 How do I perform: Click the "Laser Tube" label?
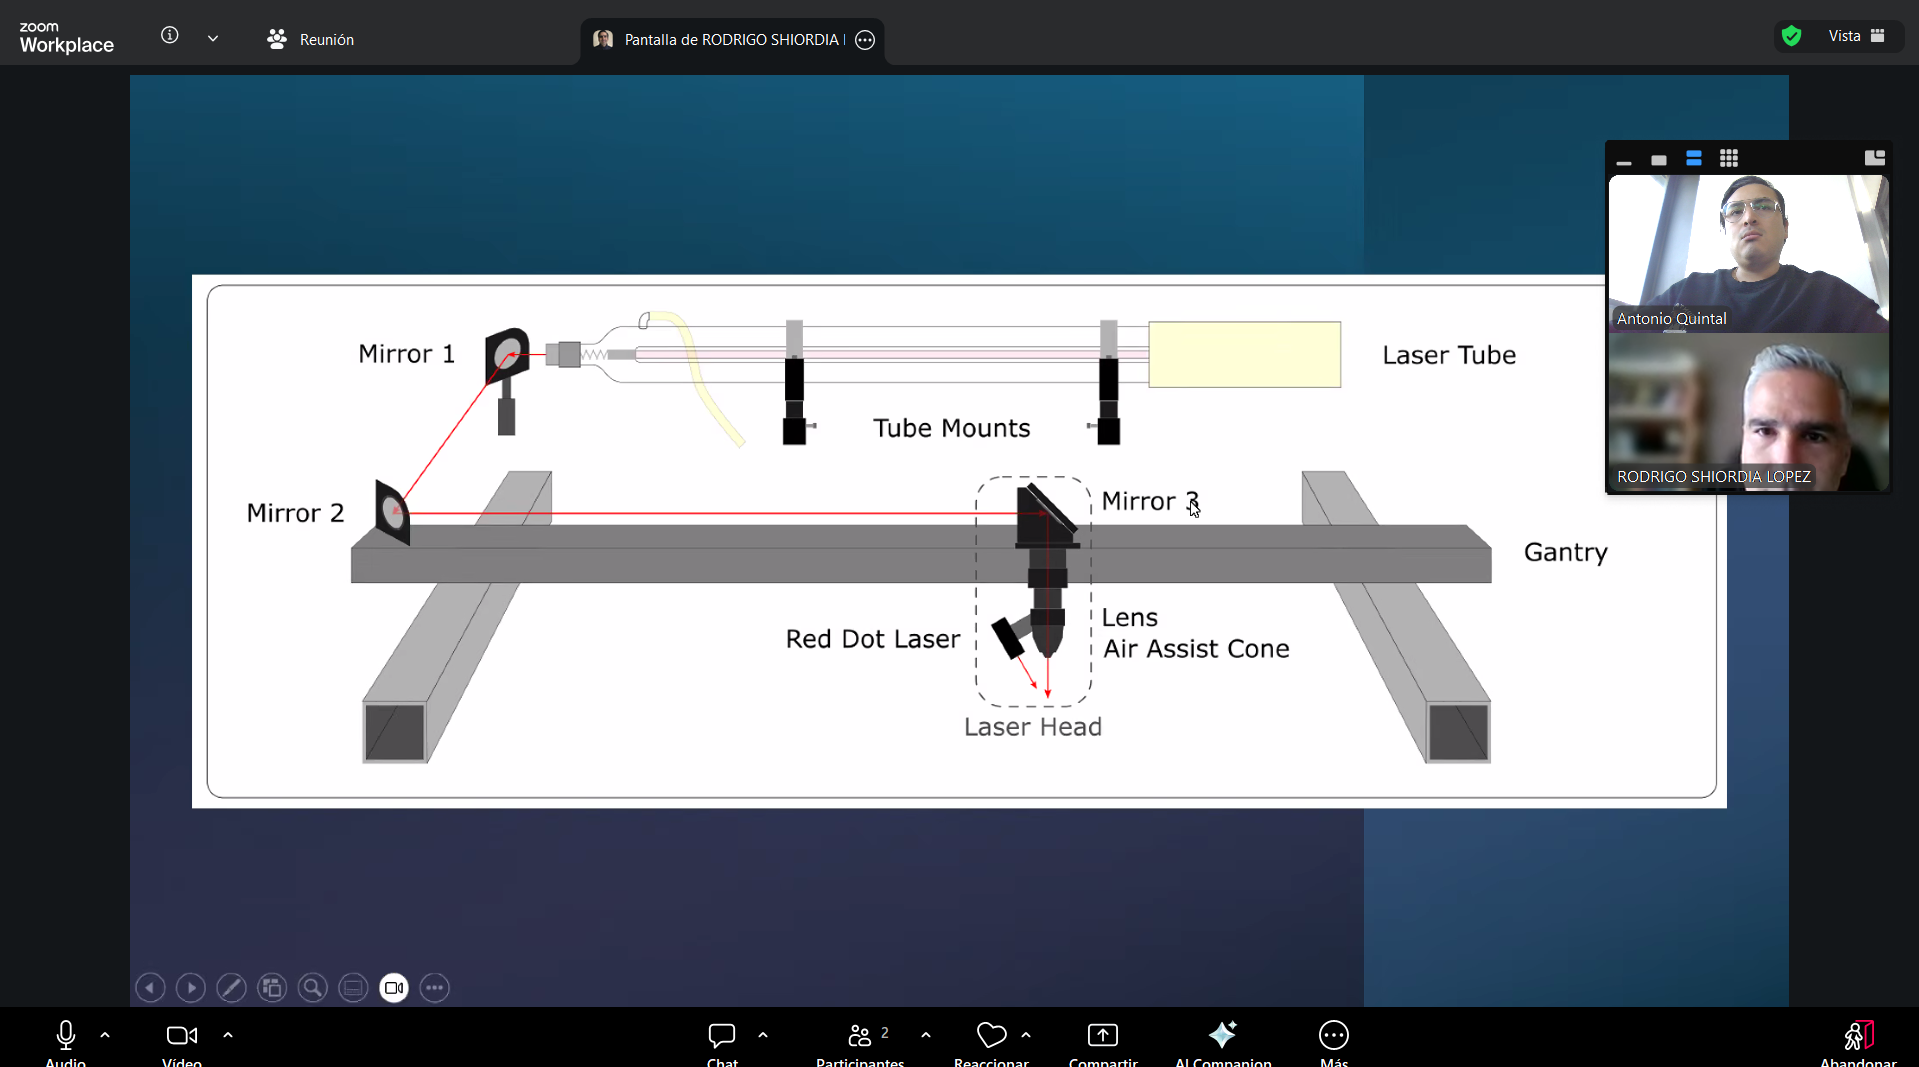tap(1449, 355)
